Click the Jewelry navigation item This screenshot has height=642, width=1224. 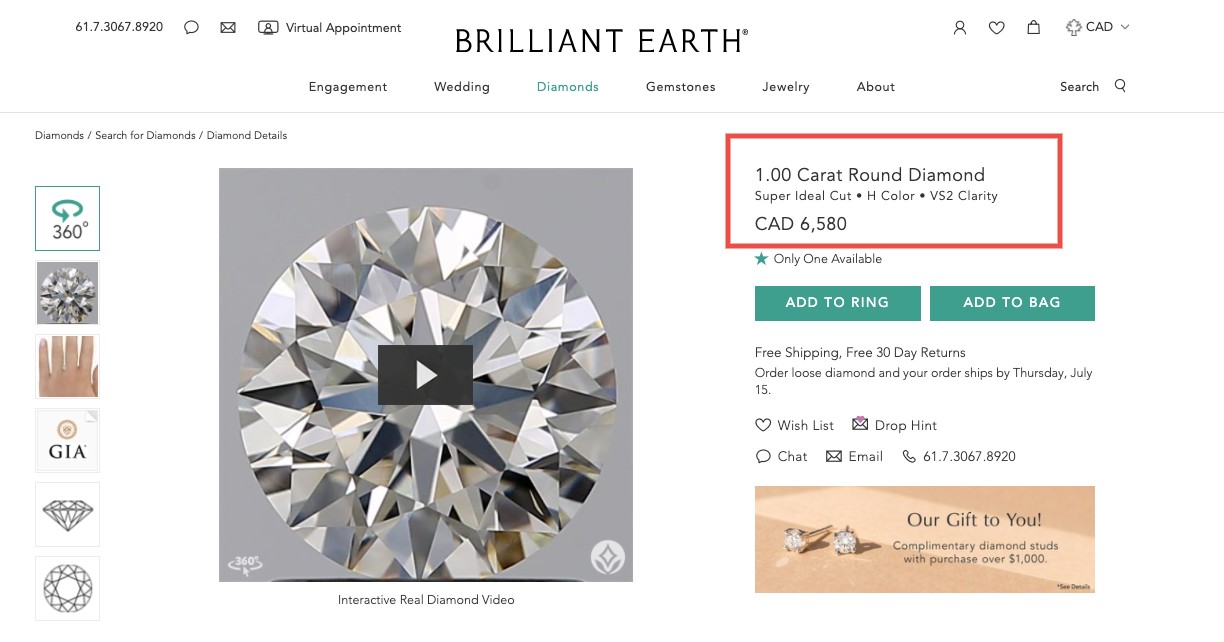pyautogui.click(x=785, y=87)
